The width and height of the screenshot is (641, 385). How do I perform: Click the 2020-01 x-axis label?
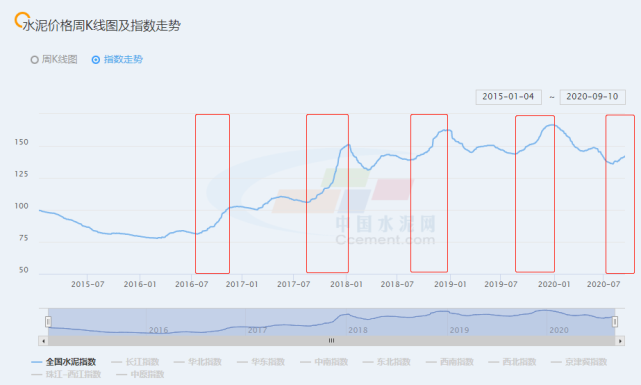(554, 284)
